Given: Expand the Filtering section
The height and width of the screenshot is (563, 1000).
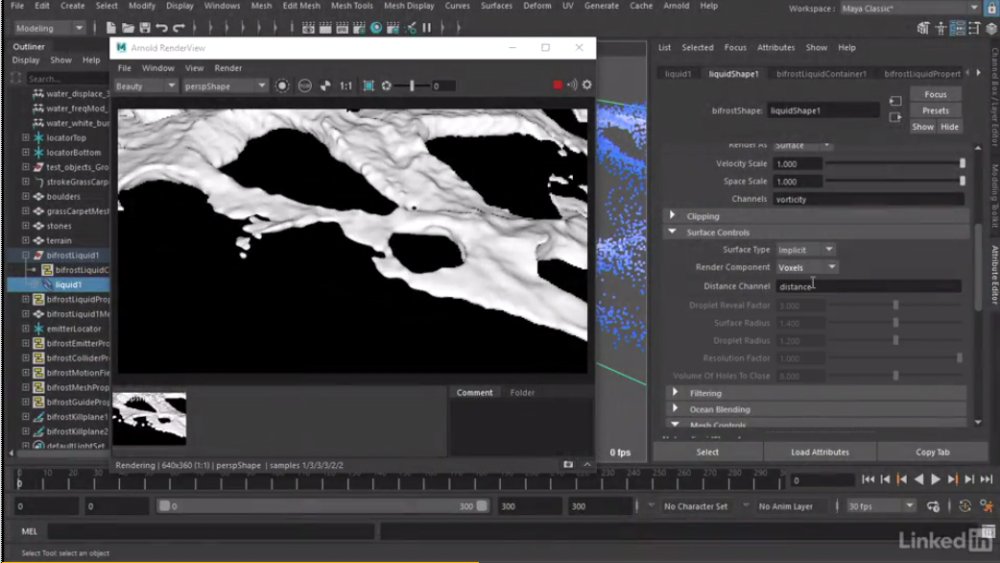Looking at the screenshot, I should point(675,393).
